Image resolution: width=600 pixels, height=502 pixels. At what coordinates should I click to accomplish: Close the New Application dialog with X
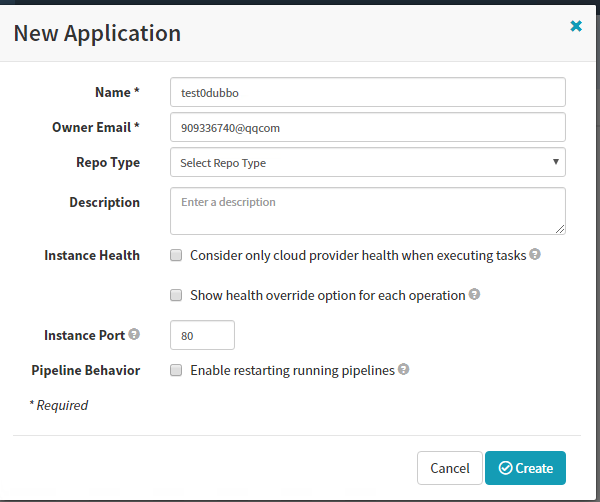pyautogui.click(x=576, y=27)
